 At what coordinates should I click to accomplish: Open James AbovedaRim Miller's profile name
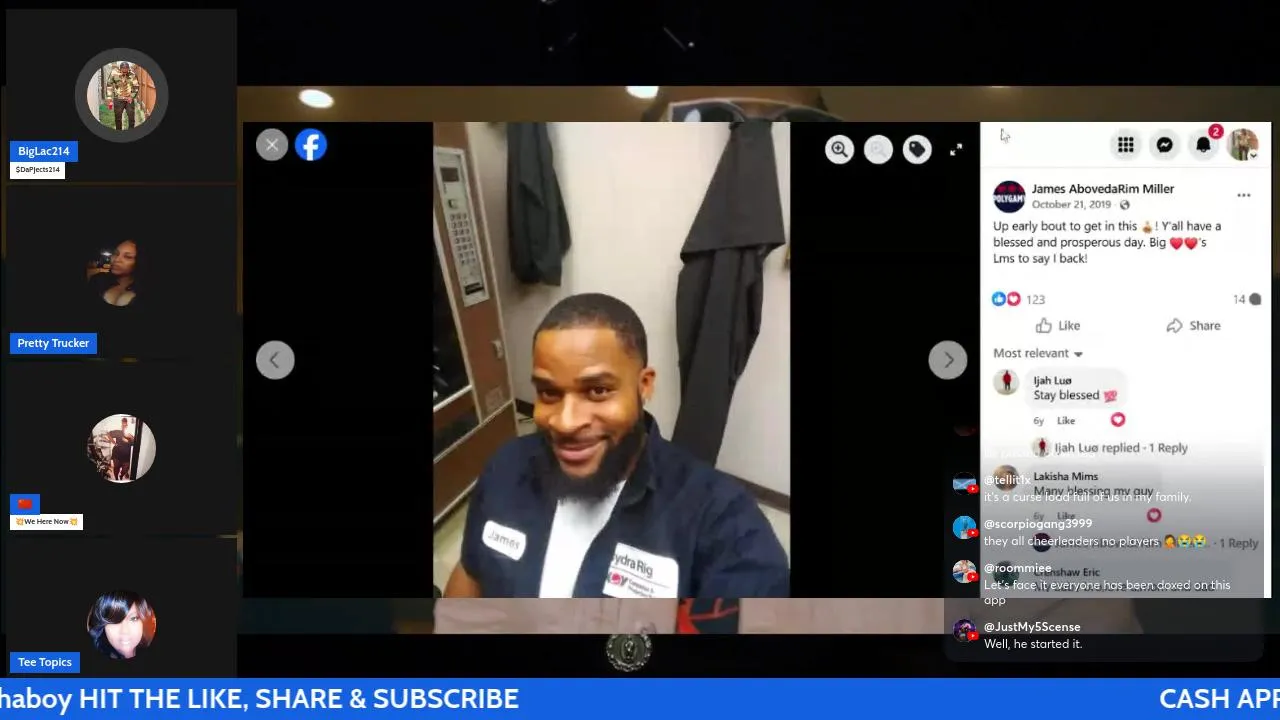click(1103, 188)
